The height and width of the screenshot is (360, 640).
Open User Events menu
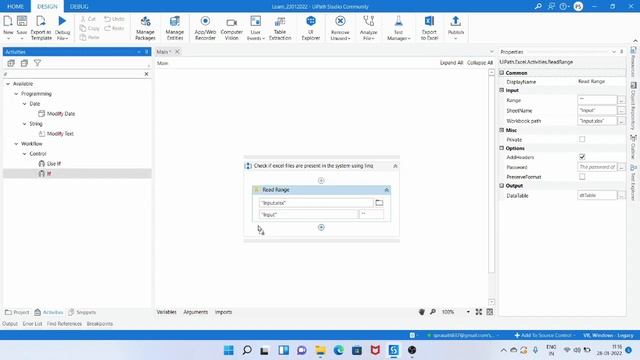(256, 27)
